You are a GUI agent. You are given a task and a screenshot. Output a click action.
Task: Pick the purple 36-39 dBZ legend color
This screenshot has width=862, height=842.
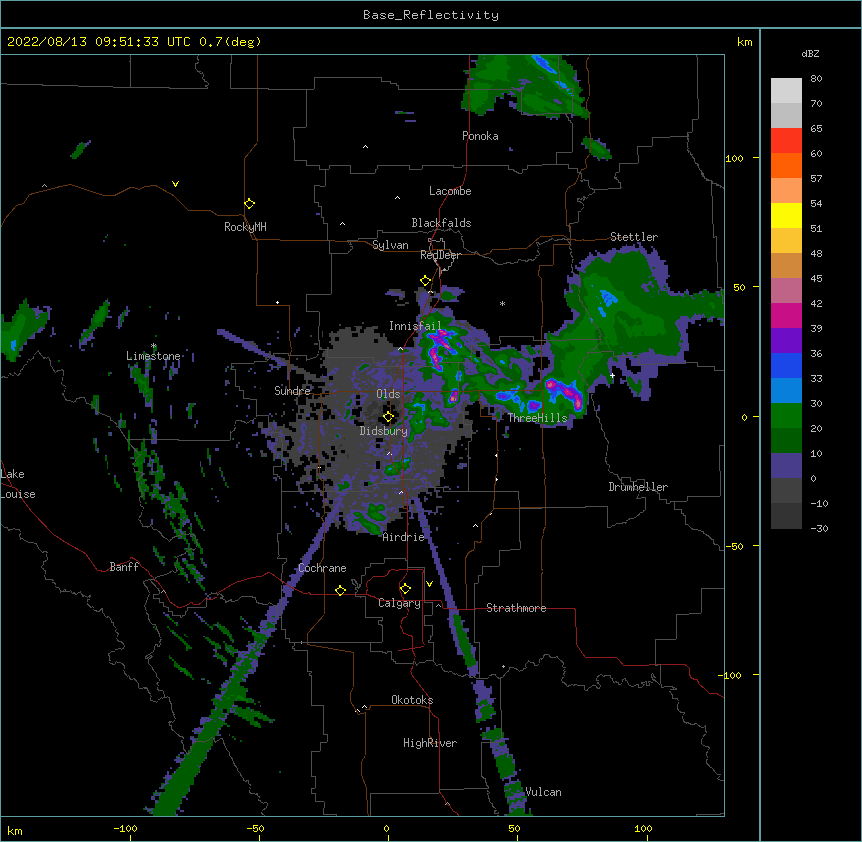pos(786,341)
